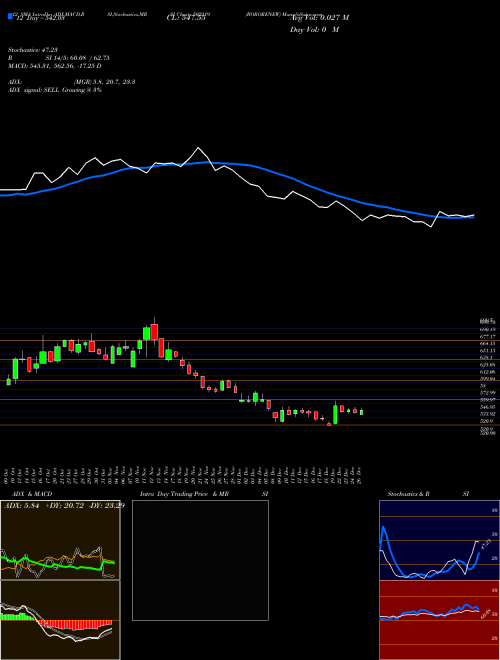Click the last green candlestick on the chart

[x=361, y=412]
